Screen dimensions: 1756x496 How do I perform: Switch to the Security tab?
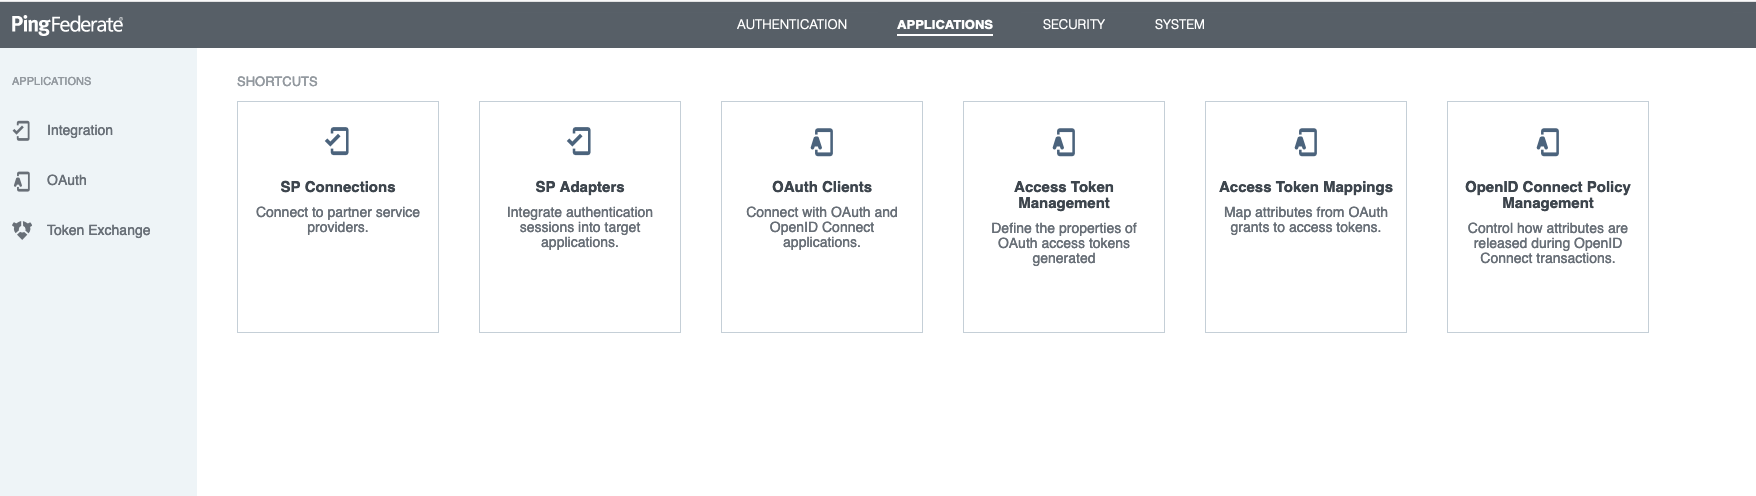point(1073,24)
